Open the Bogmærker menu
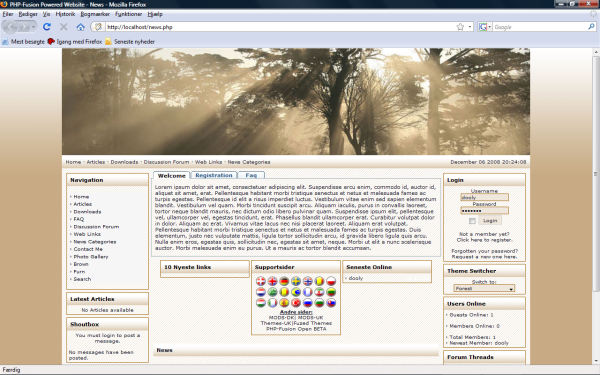The image size is (600, 375). click(95, 14)
